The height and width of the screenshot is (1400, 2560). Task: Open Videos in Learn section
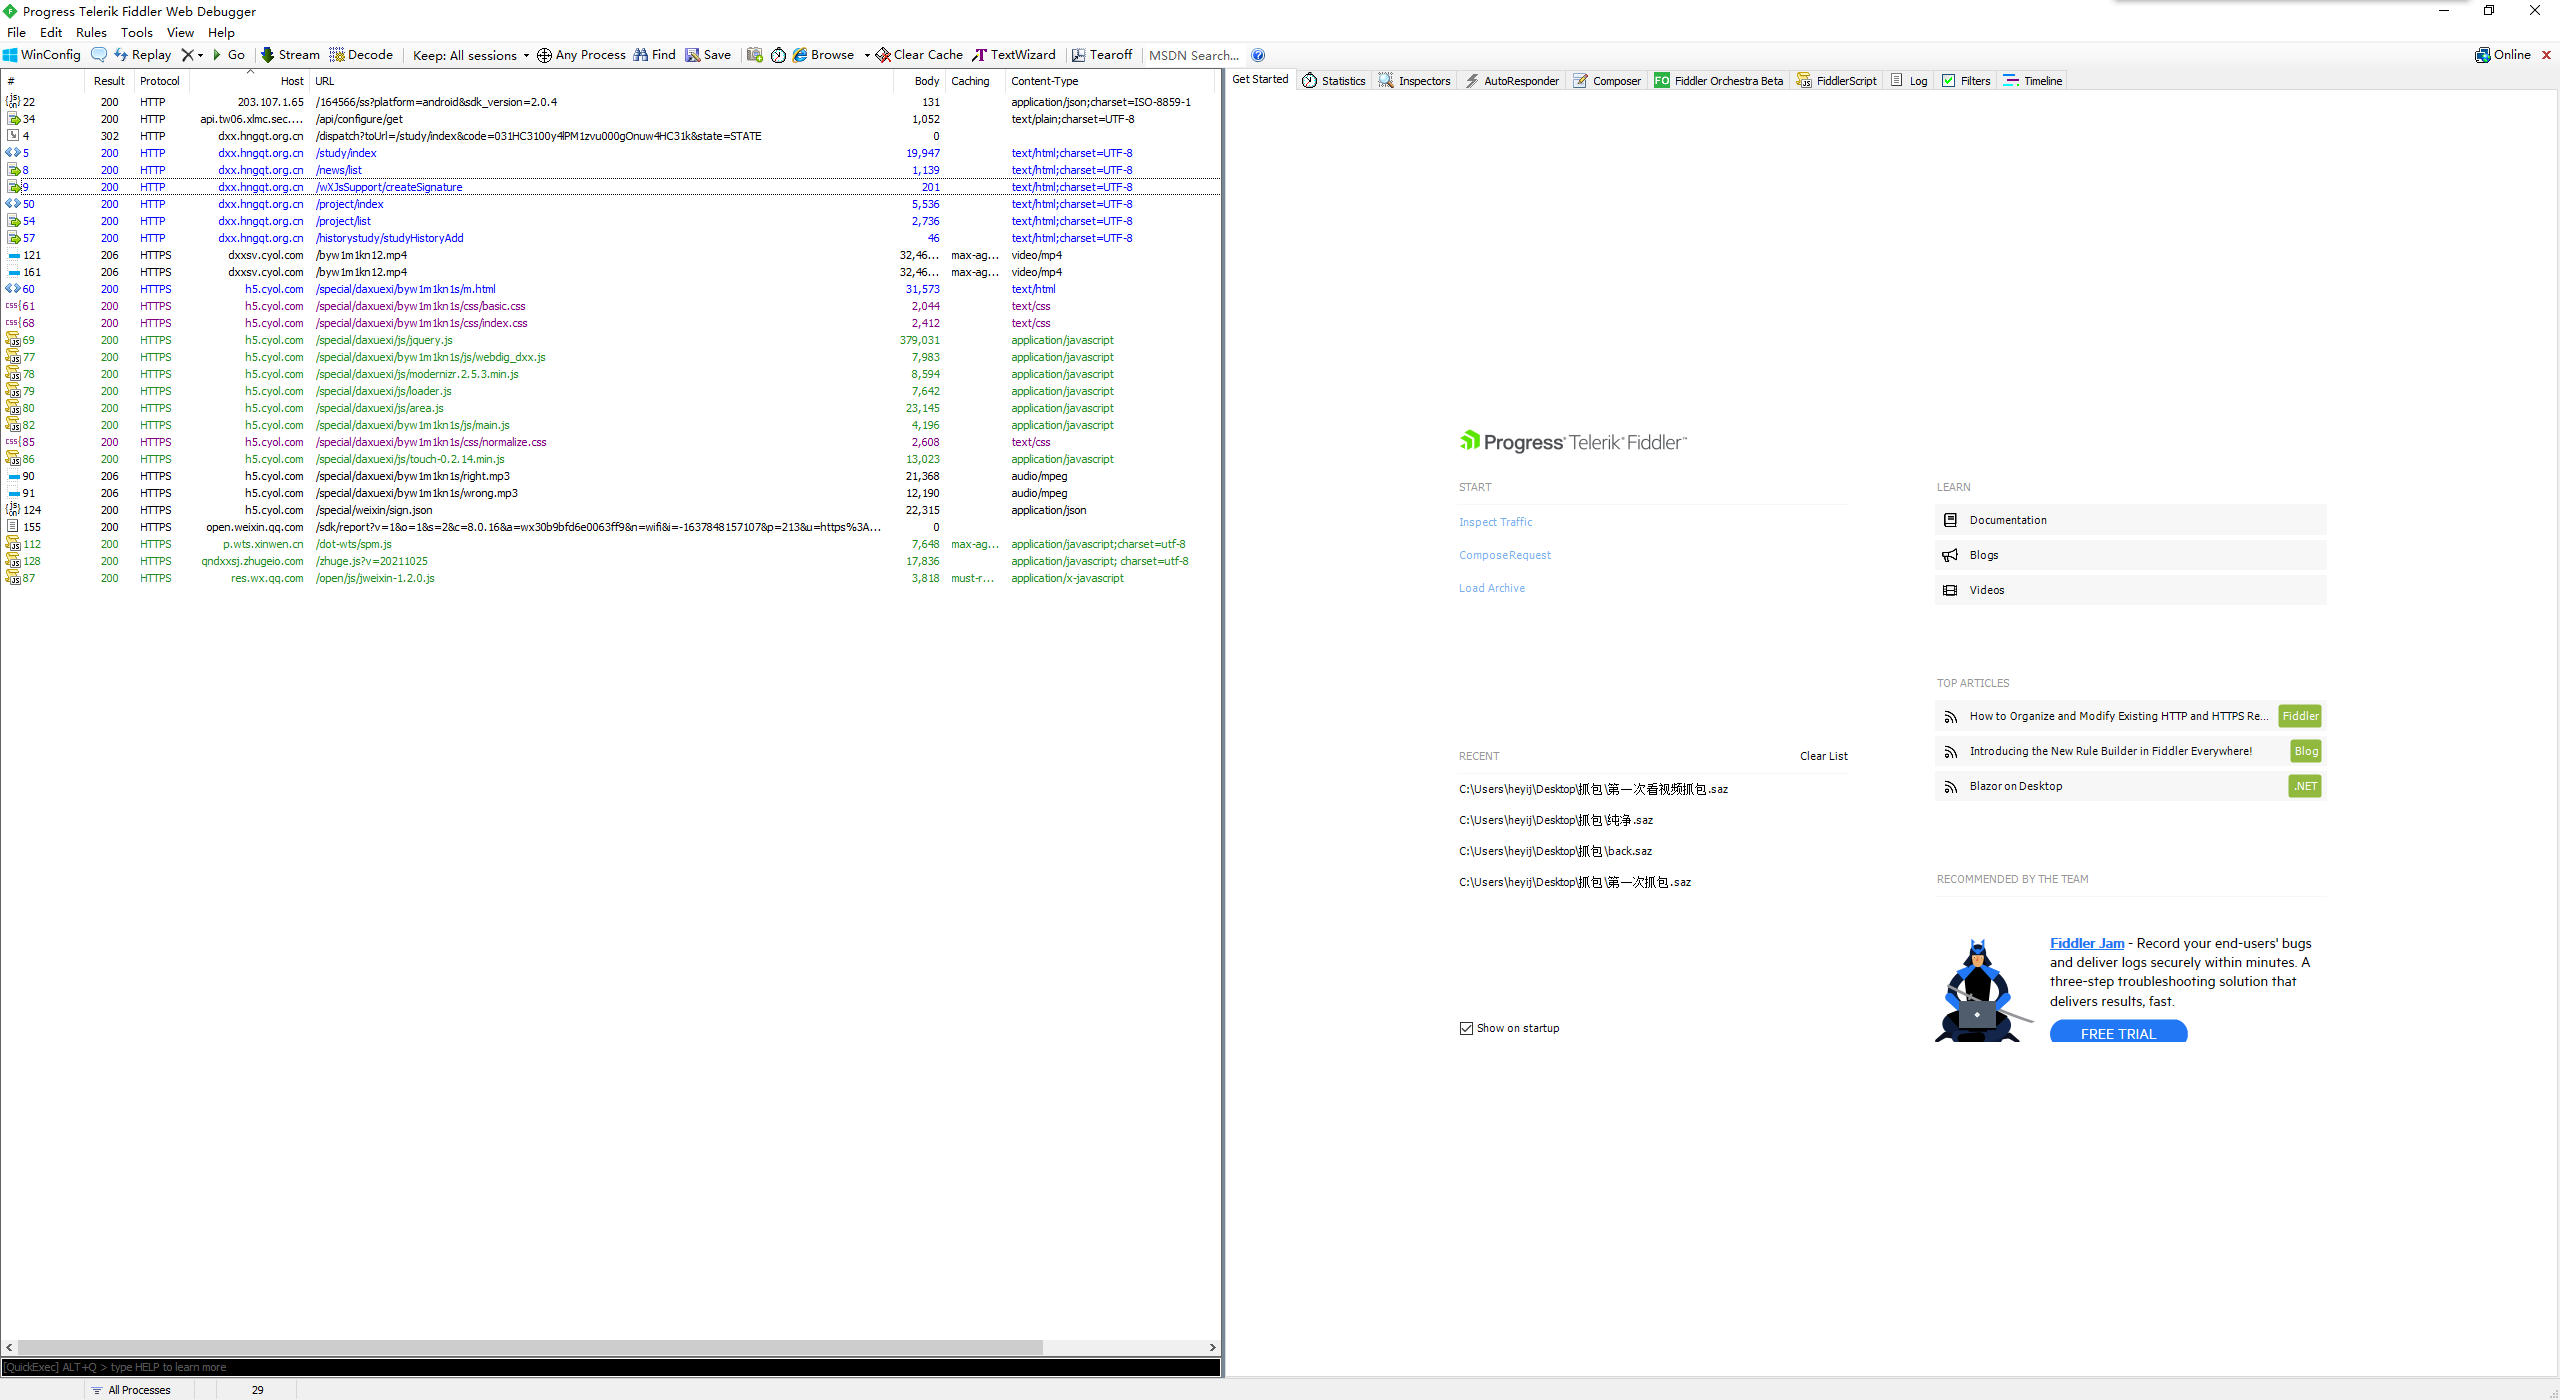click(x=2130, y=590)
